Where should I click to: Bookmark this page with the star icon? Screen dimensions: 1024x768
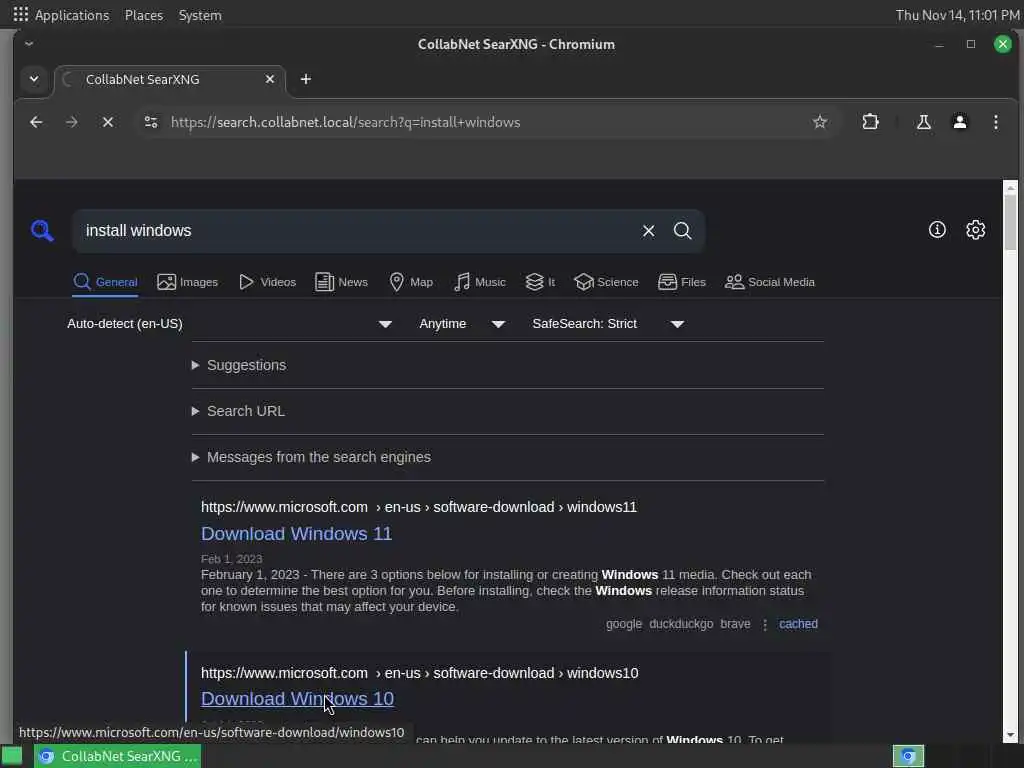click(x=820, y=122)
